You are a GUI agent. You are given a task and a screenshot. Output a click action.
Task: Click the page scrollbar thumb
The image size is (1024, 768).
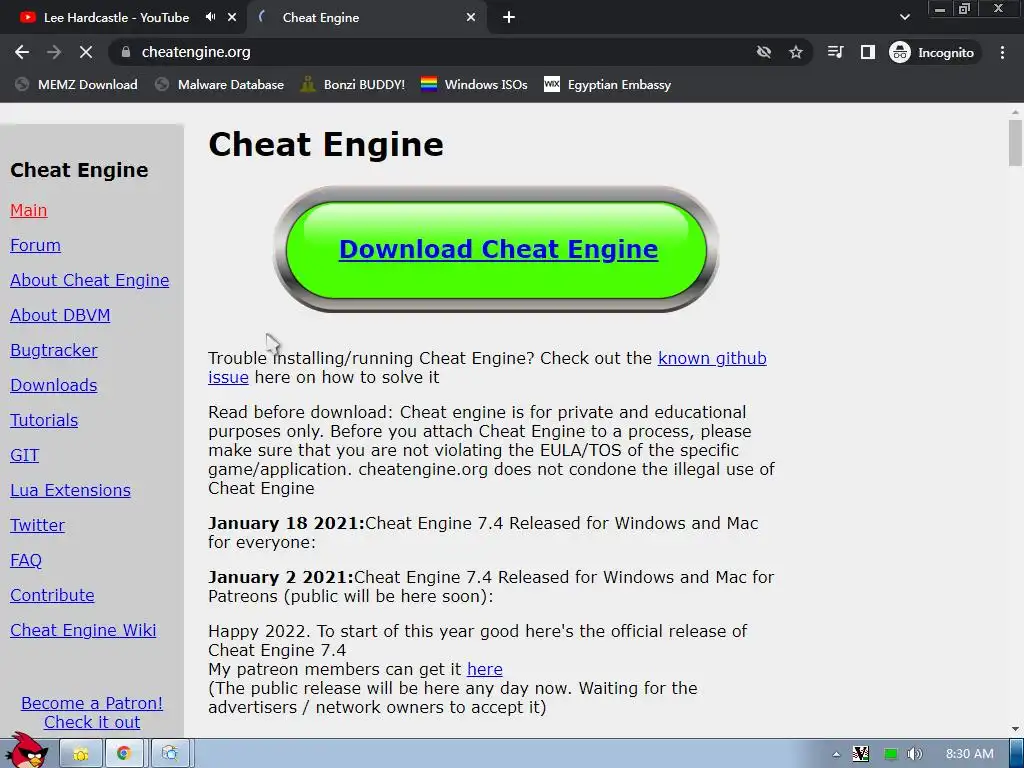coord(1015,143)
